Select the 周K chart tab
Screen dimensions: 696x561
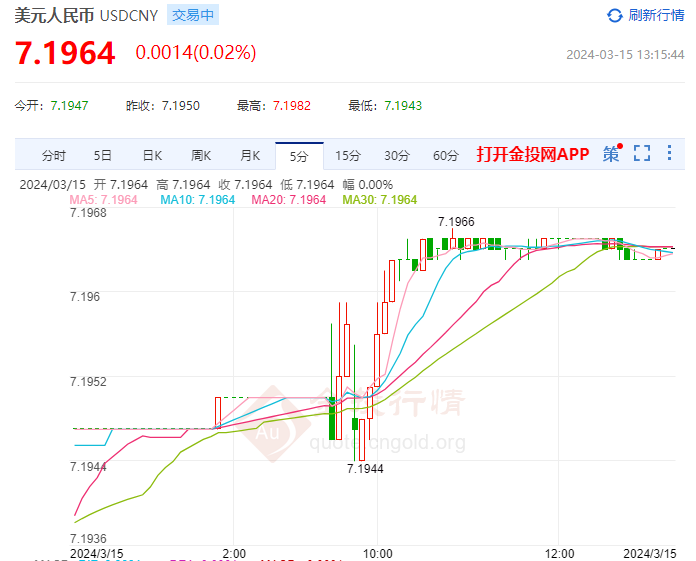point(201,156)
